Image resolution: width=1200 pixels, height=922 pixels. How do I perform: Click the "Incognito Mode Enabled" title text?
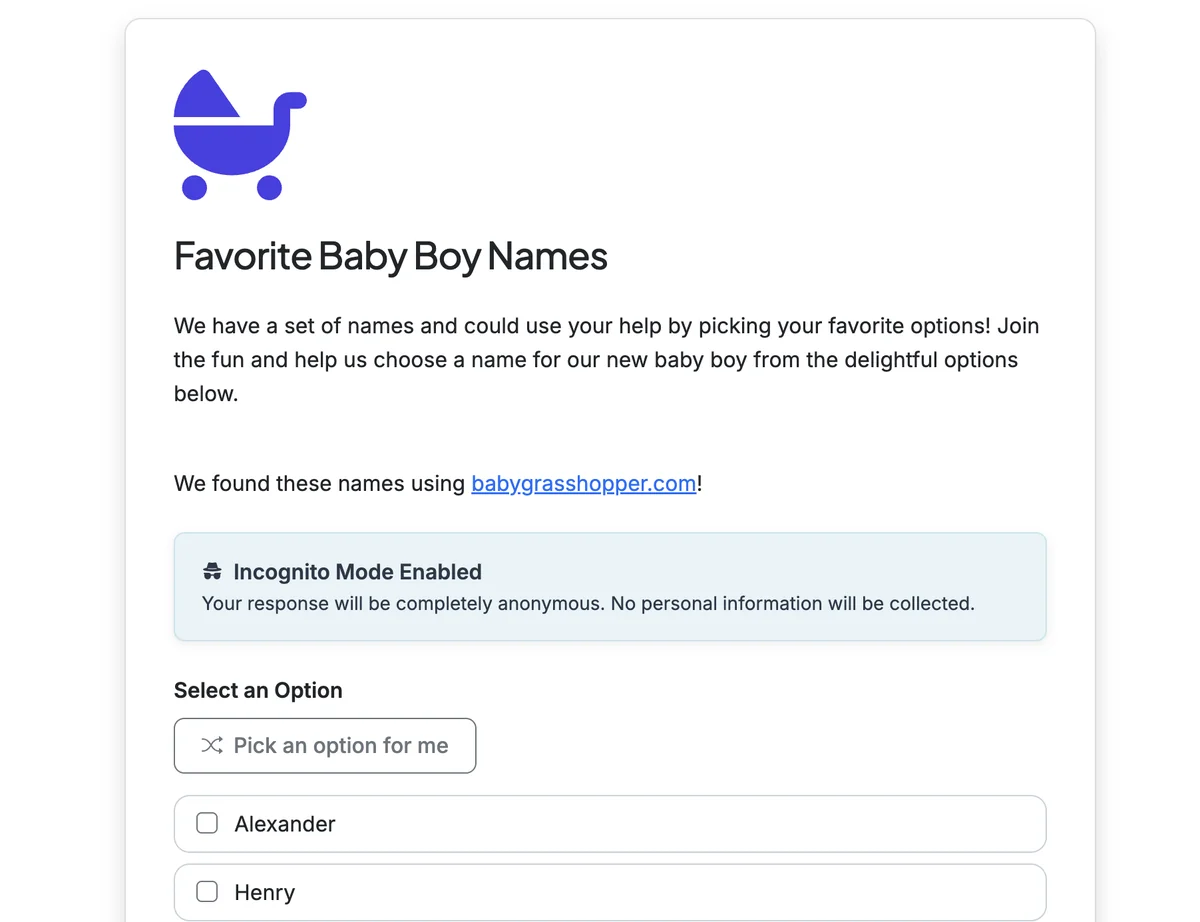click(357, 572)
